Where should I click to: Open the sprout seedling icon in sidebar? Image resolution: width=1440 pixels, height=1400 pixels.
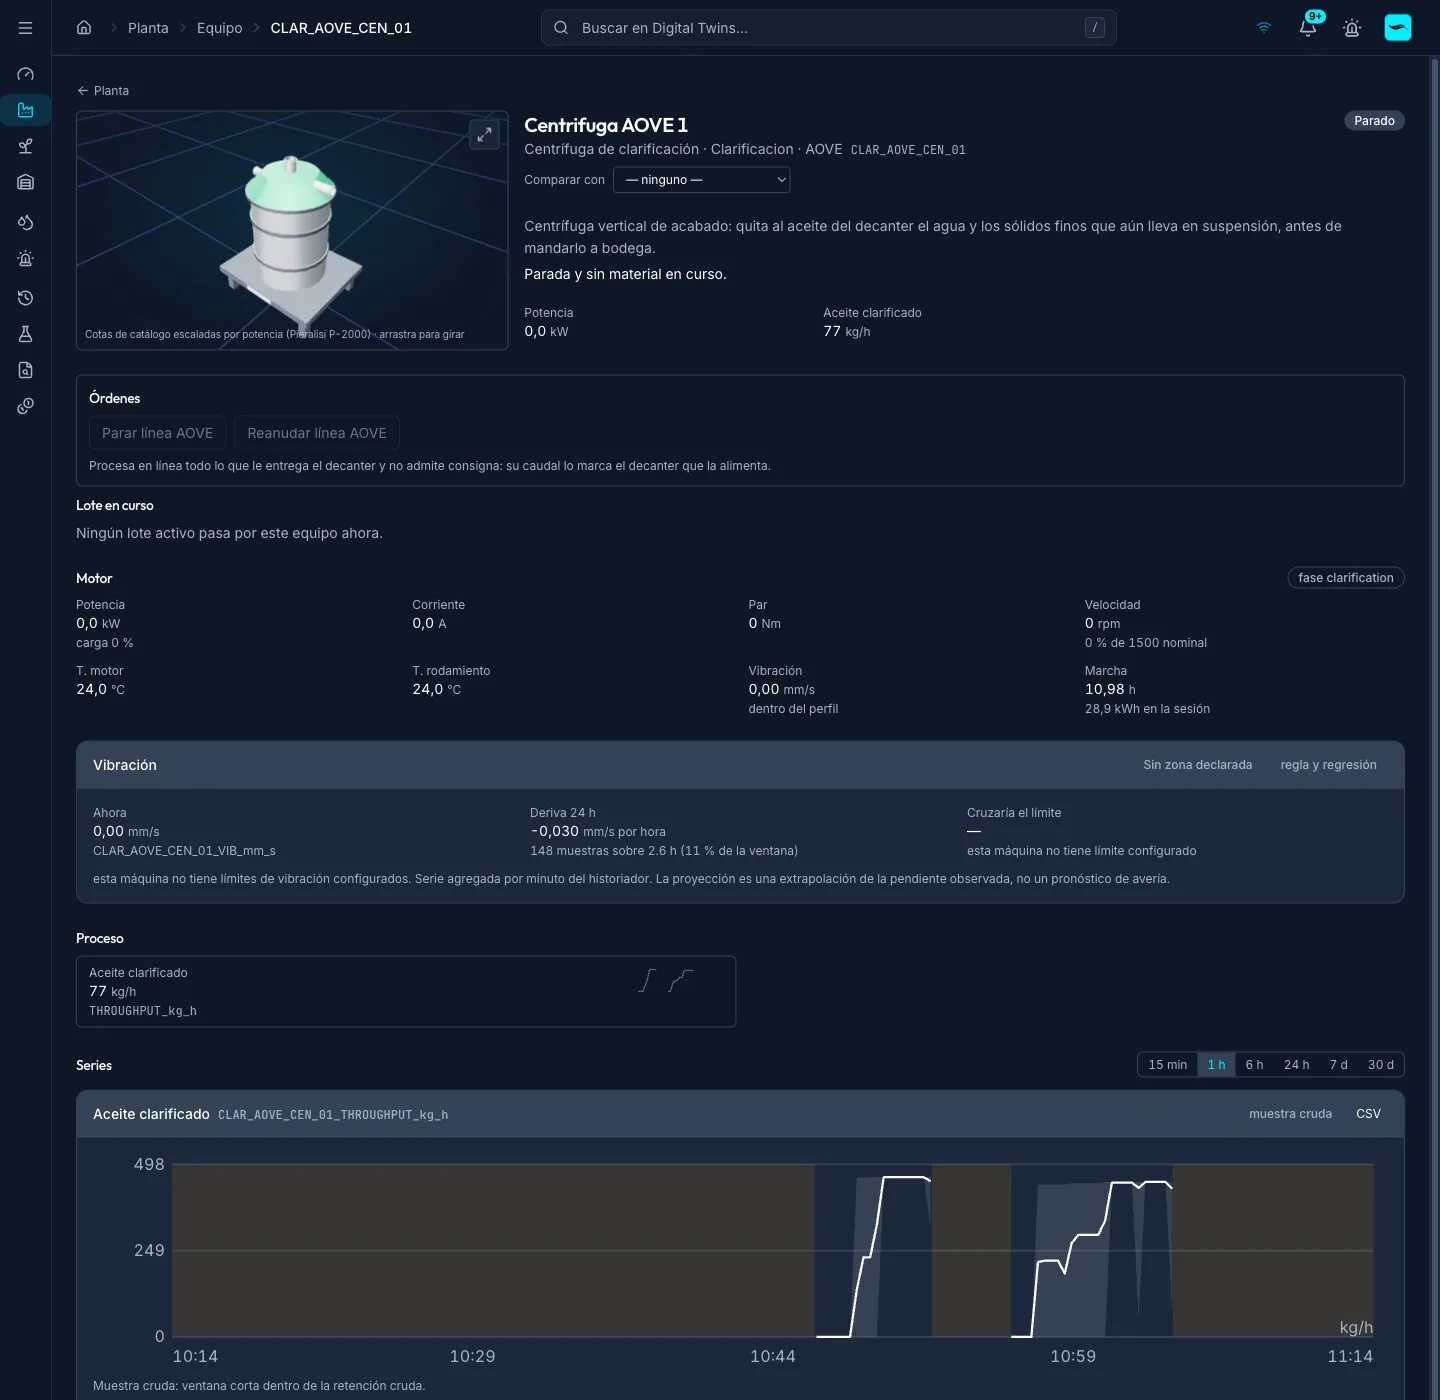click(25, 146)
